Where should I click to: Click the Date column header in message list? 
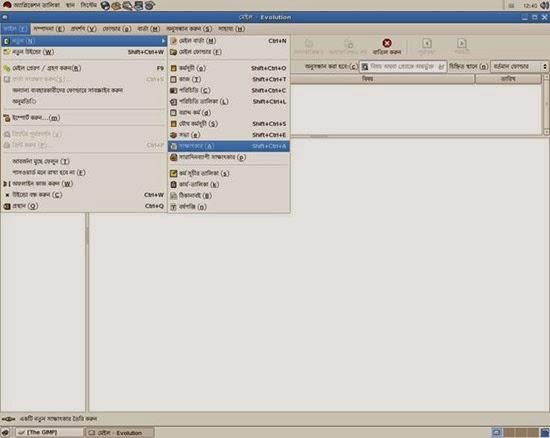pyautogui.click(x=508, y=79)
